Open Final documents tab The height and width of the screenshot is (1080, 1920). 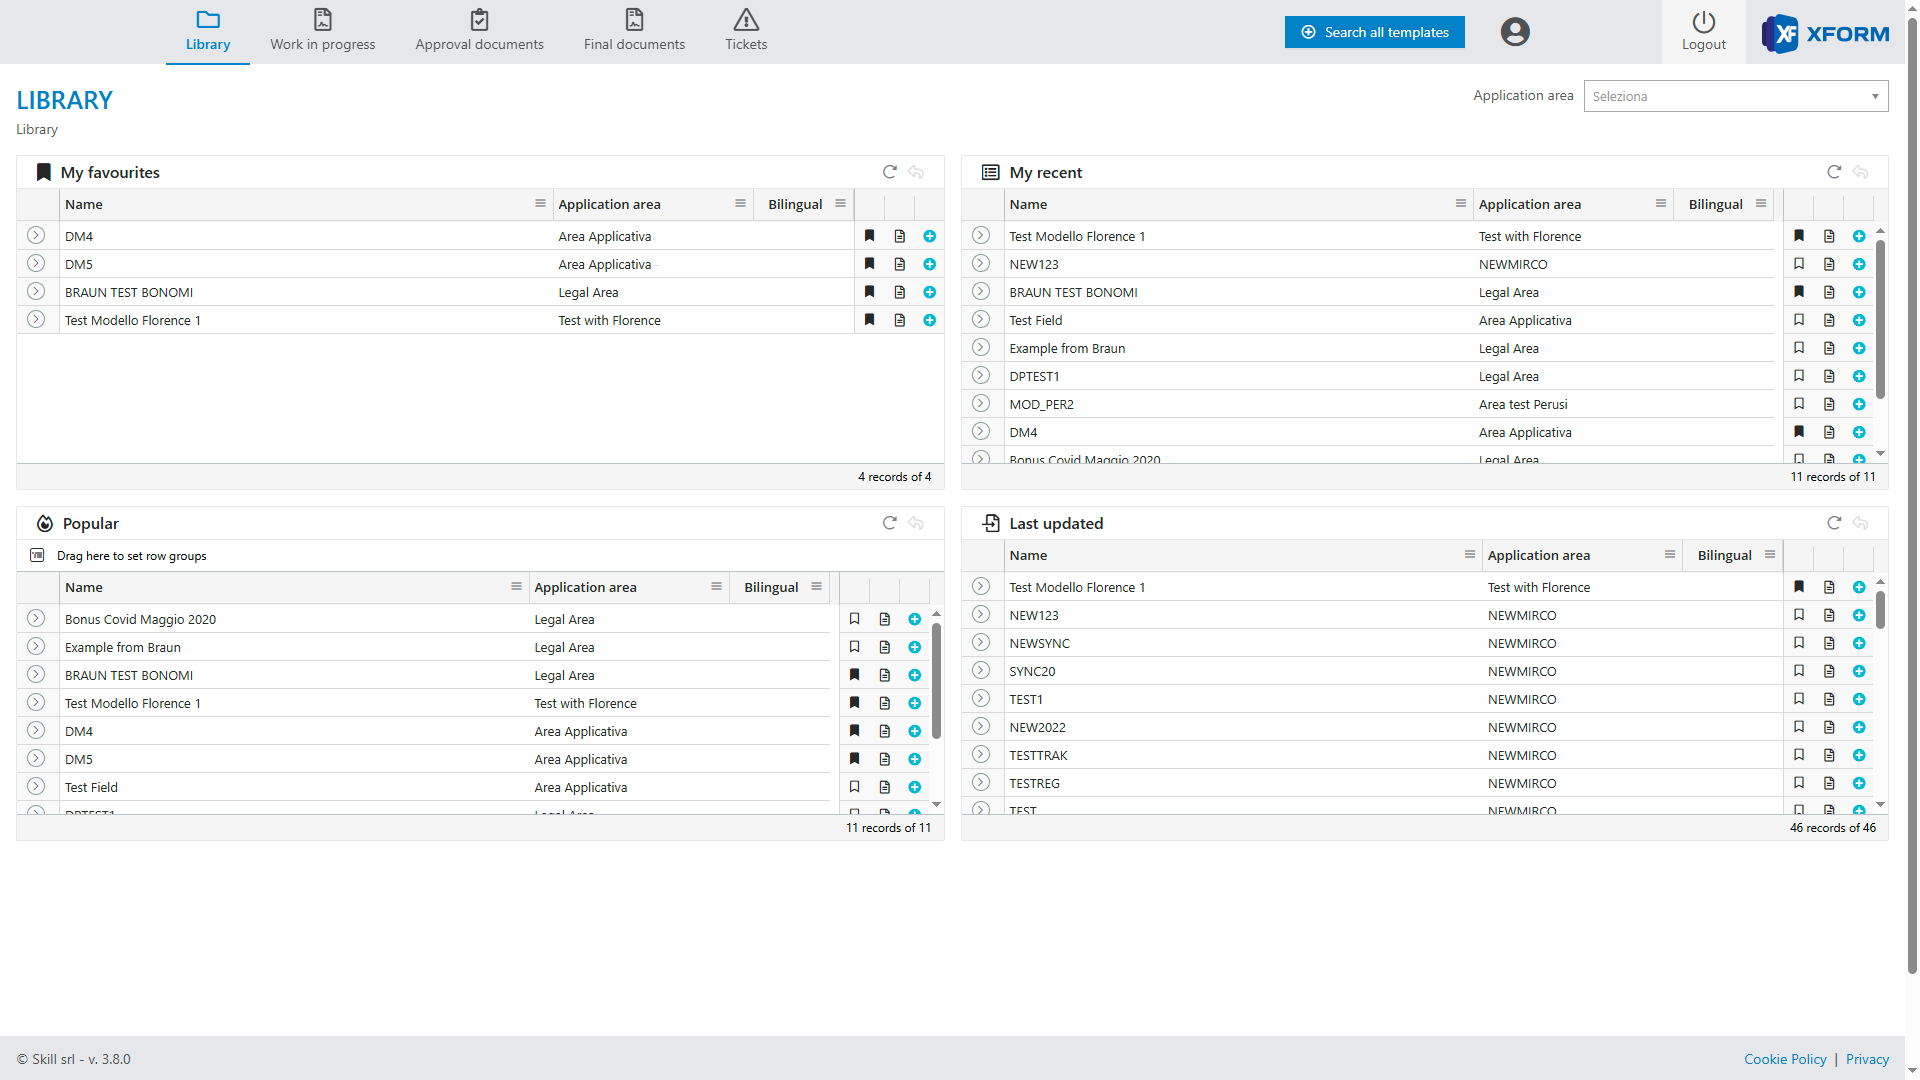[634, 32]
